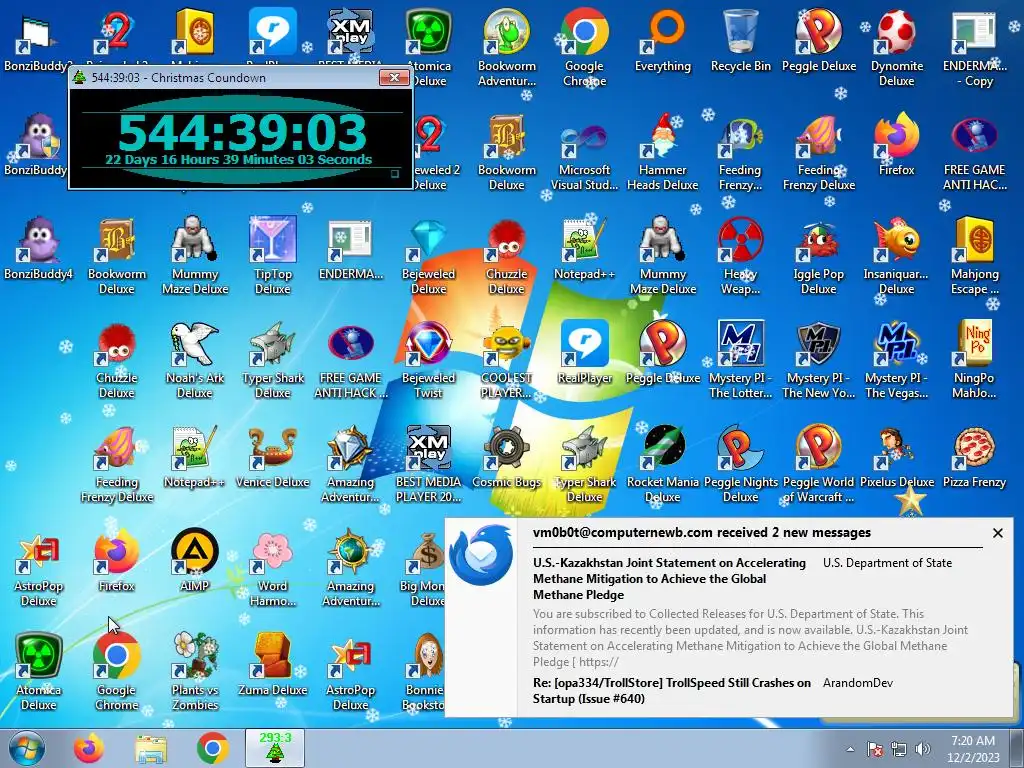Viewport: 1024px width, 768px height.
Task: Open Pizza Frenzy shortcut
Action: 974,457
